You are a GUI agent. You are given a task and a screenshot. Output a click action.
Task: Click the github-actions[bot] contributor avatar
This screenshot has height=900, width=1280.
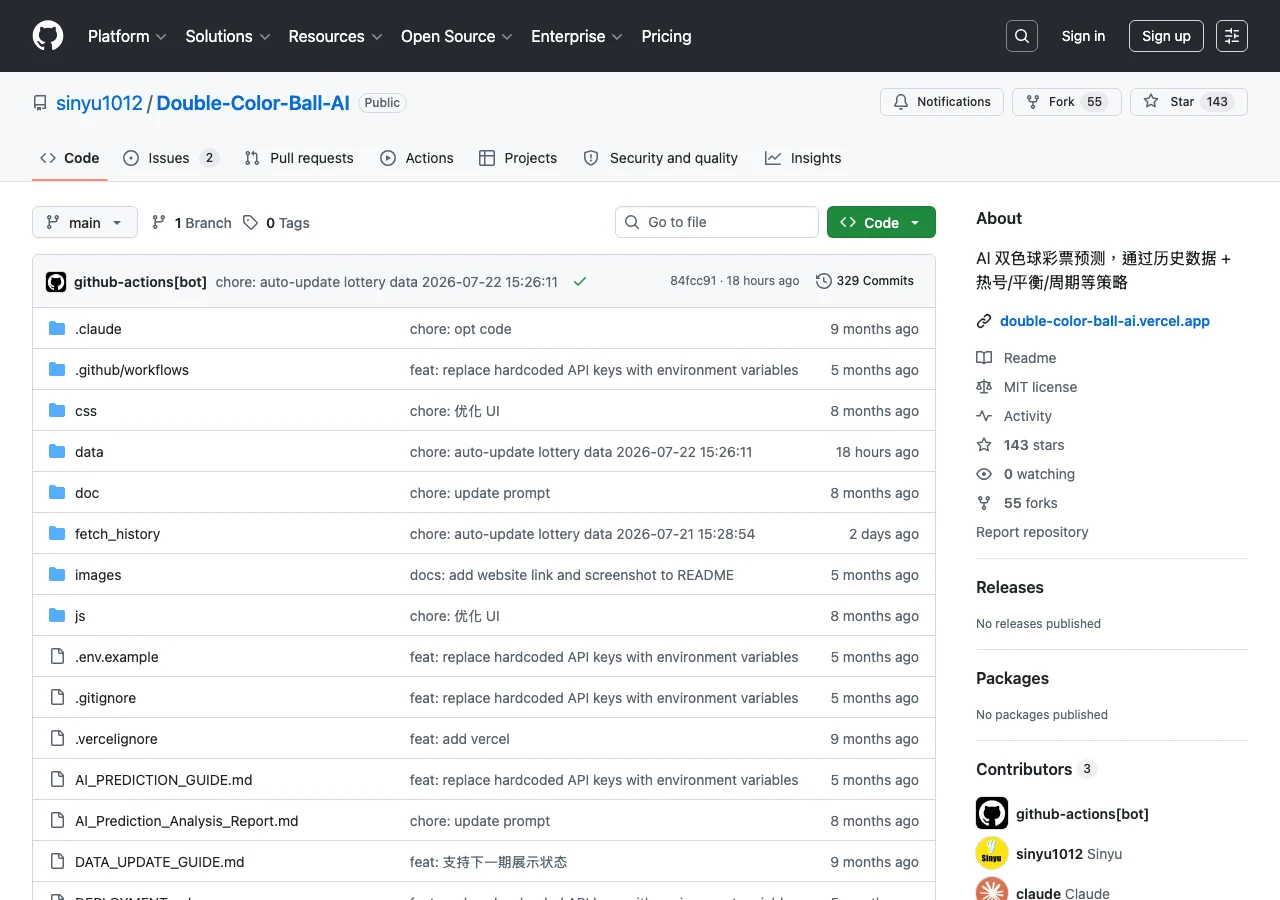coord(992,813)
